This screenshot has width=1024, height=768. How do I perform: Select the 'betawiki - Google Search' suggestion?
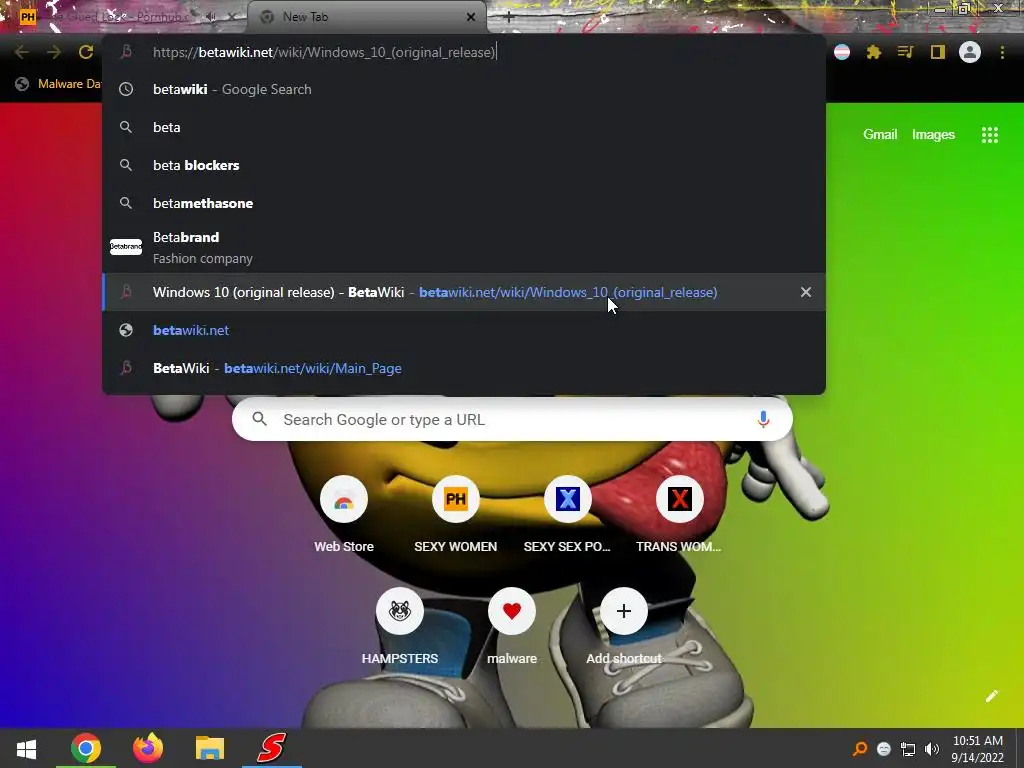(464, 89)
